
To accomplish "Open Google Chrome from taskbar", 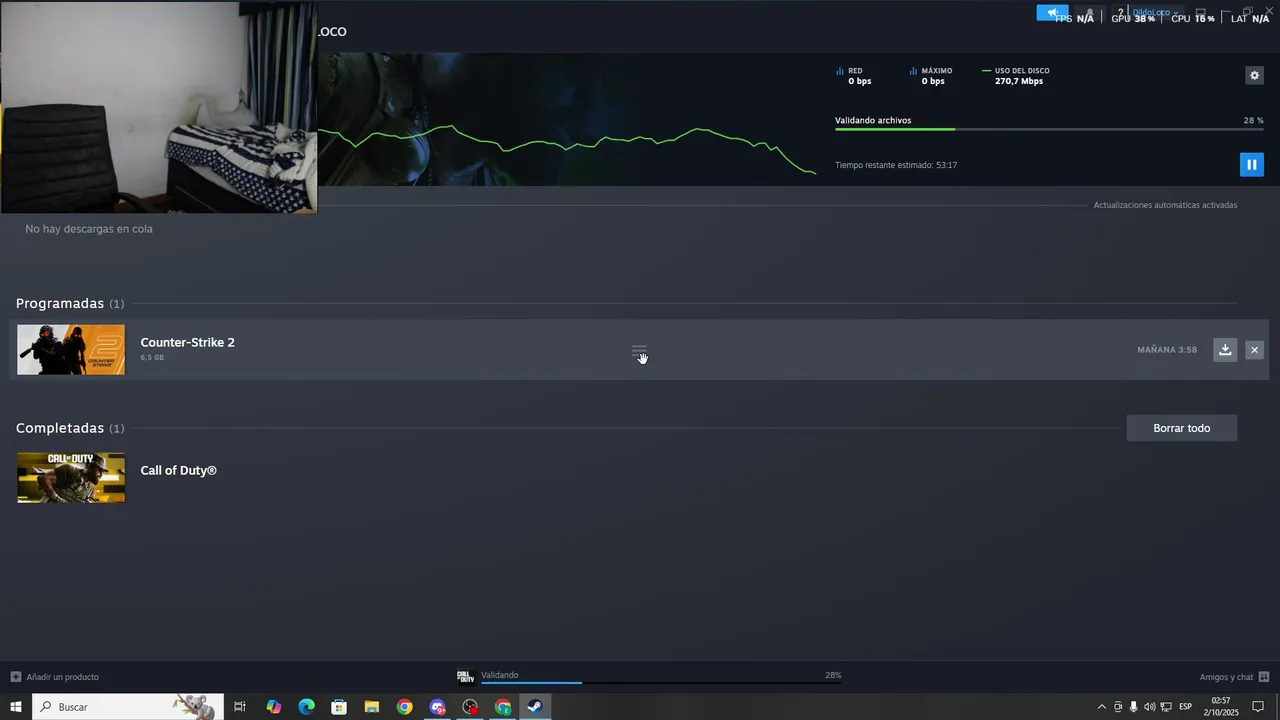I will (x=404, y=707).
